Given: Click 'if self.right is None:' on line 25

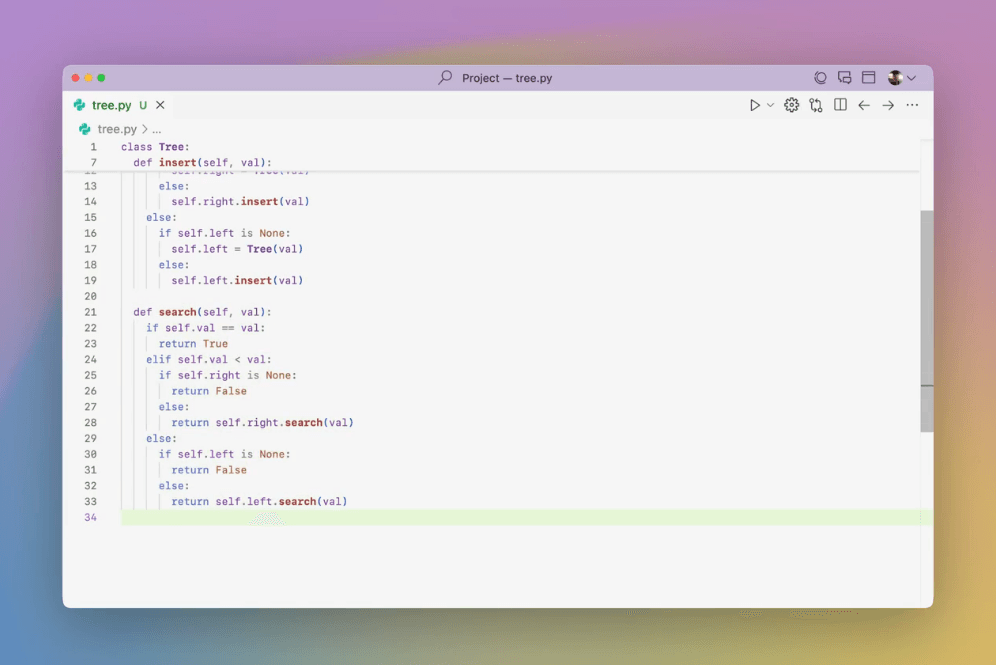Looking at the screenshot, I should [x=227, y=375].
